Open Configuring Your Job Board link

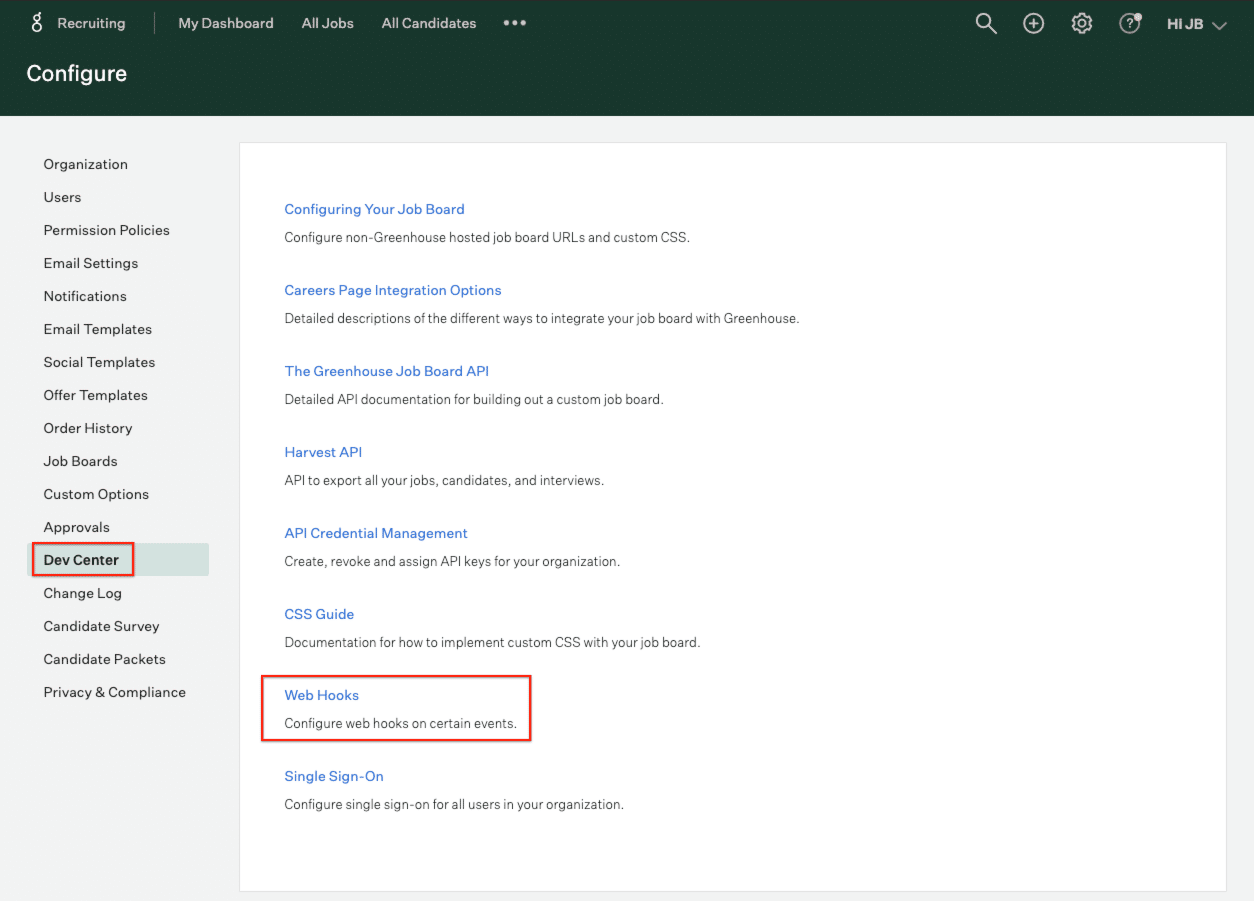pos(375,209)
